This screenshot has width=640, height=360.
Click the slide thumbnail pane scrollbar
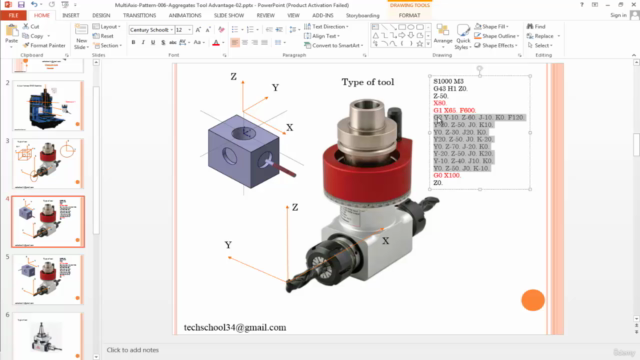coord(96,159)
